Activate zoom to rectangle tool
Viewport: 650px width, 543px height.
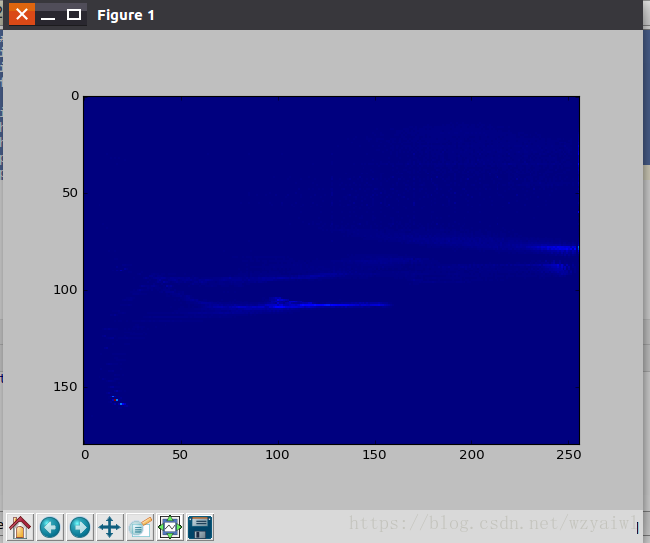[140, 527]
